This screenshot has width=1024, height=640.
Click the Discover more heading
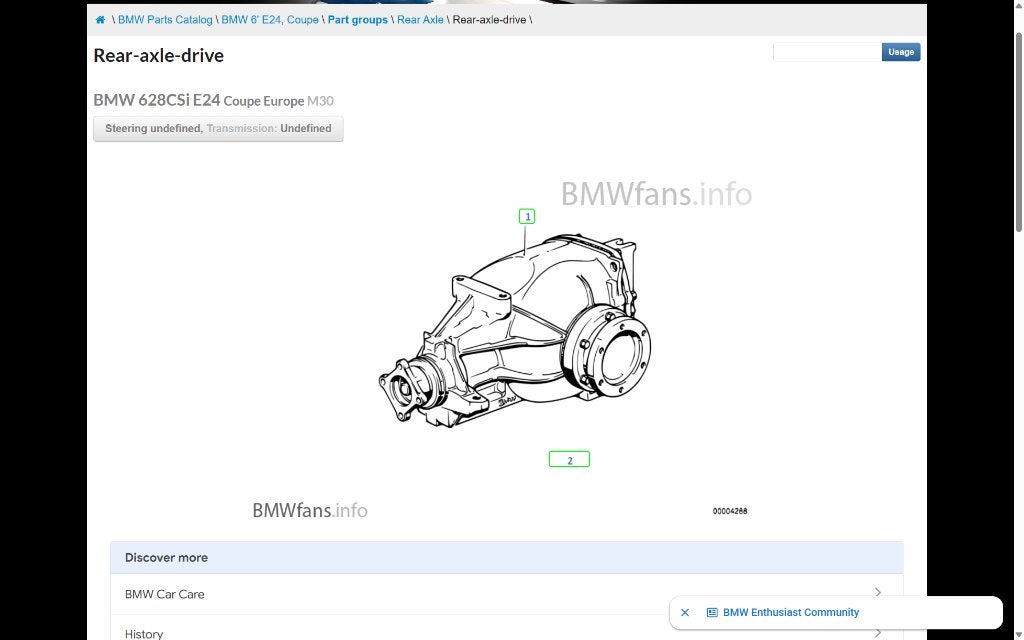pyautogui.click(x=166, y=558)
